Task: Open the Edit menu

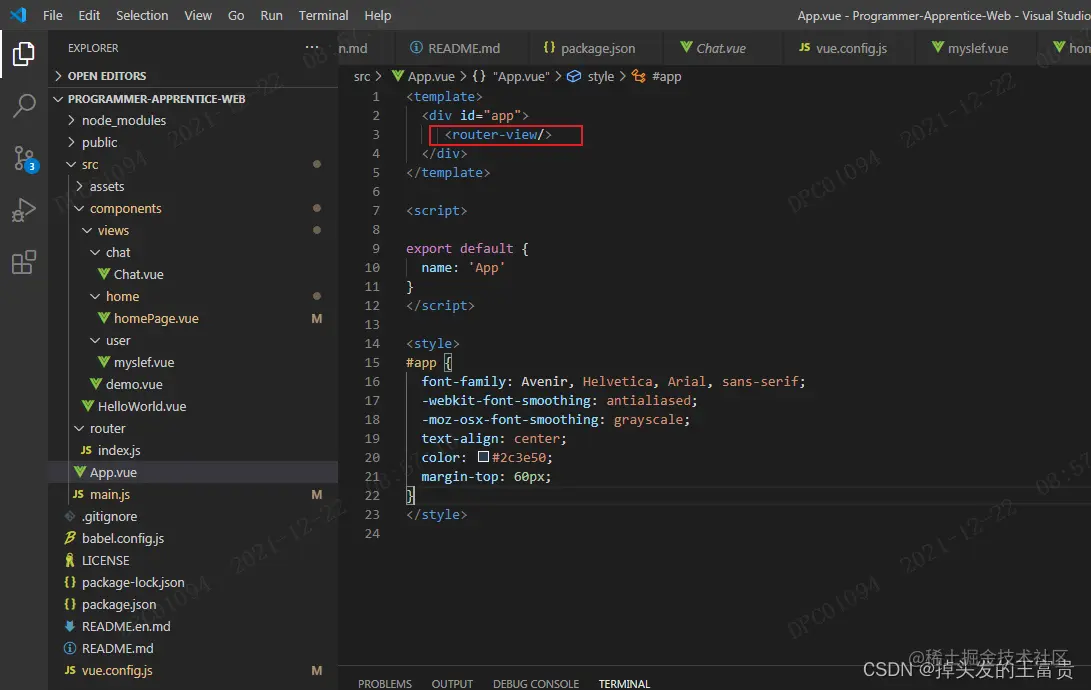Action: [89, 15]
